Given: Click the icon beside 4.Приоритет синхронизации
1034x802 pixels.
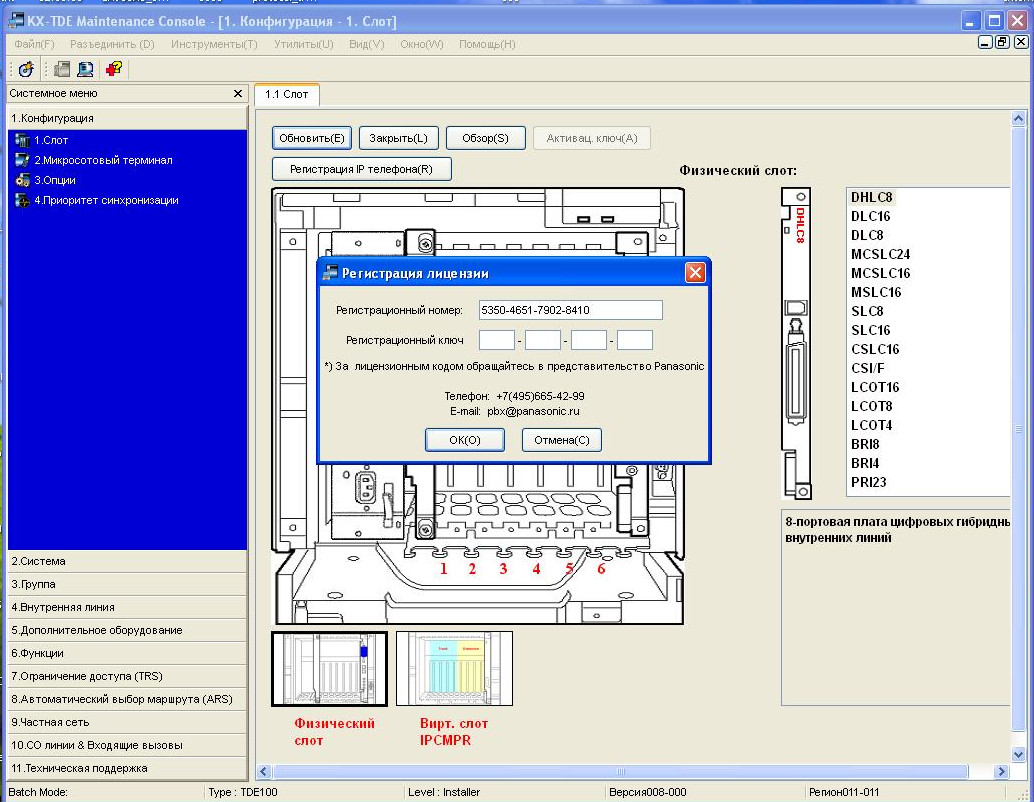Looking at the screenshot, I should coord(22,200).
